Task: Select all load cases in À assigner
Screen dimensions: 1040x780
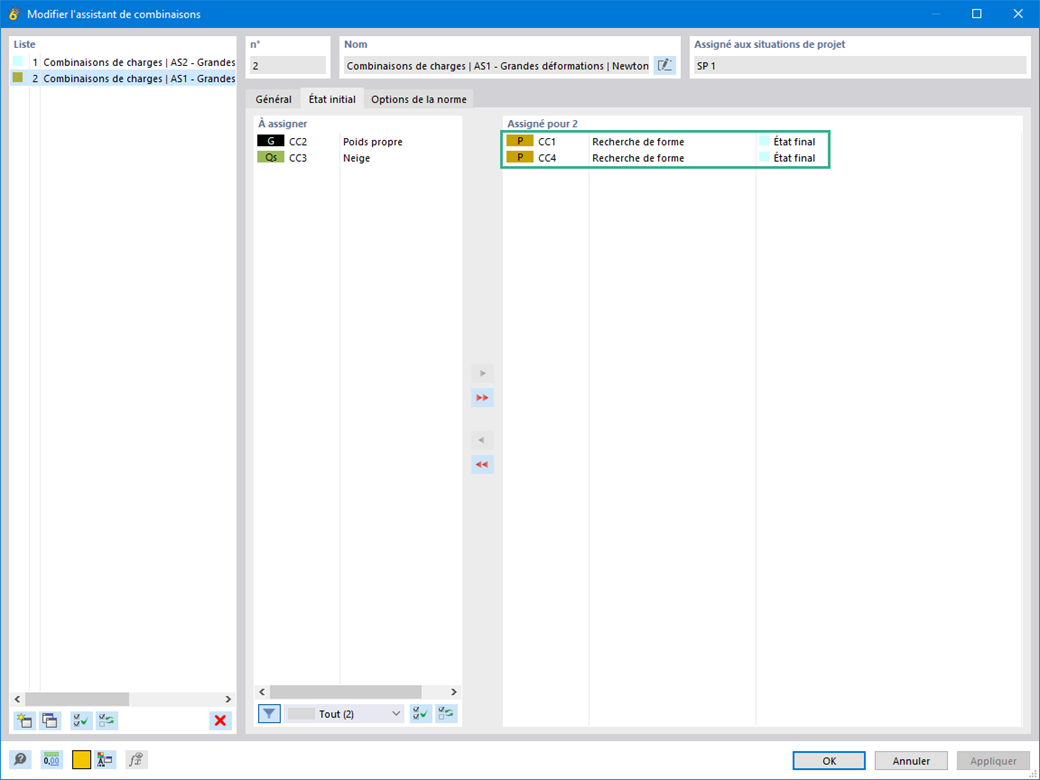Action: 421,714
